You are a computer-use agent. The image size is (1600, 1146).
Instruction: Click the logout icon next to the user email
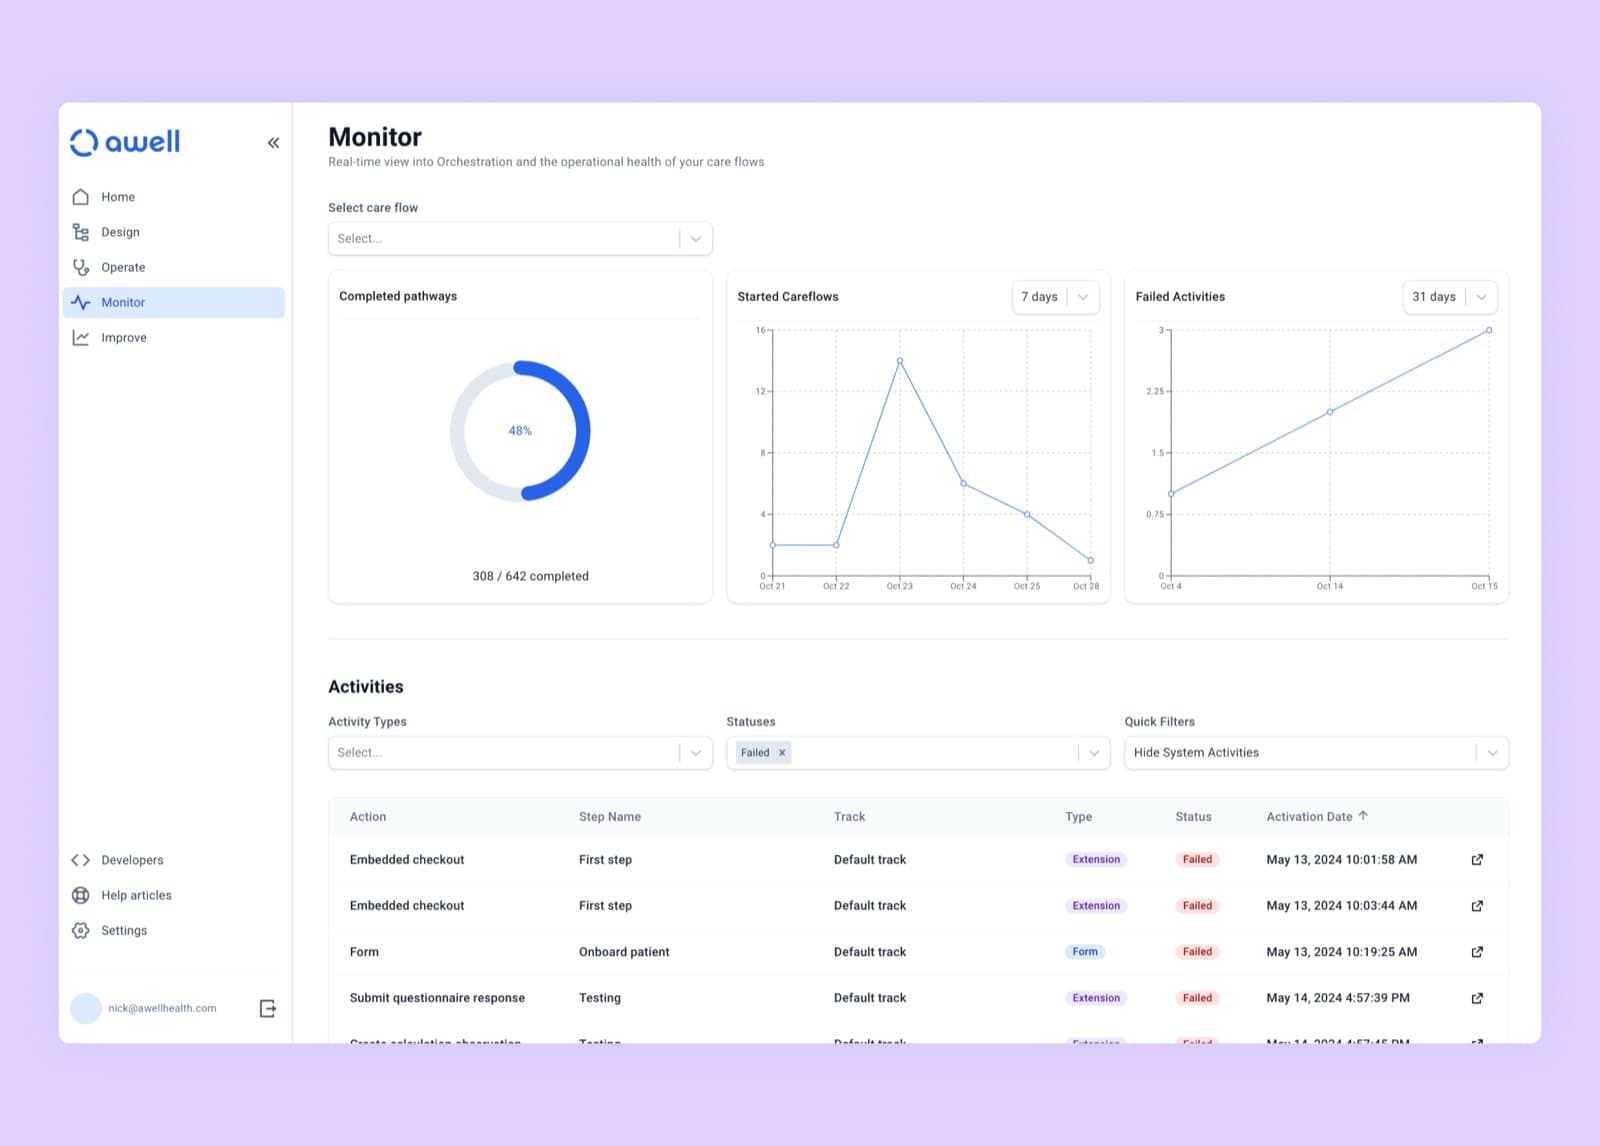pyautogui.click(x=268, y=1008)
